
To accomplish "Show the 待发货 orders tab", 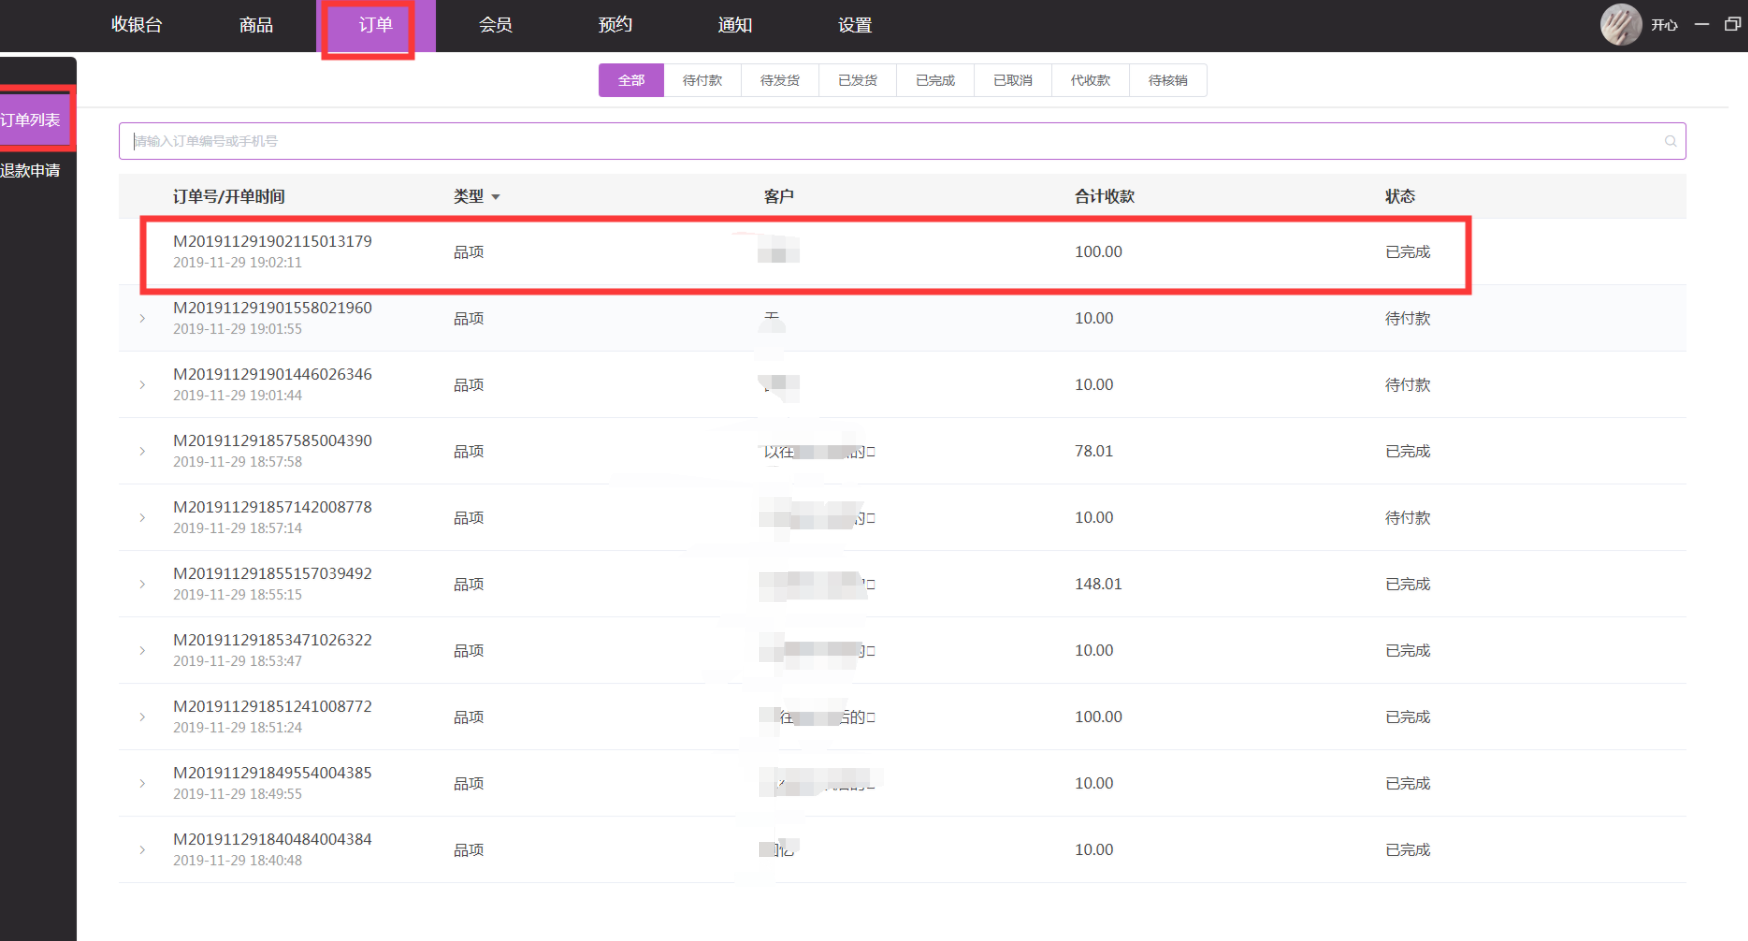I will tap(780, 81).
